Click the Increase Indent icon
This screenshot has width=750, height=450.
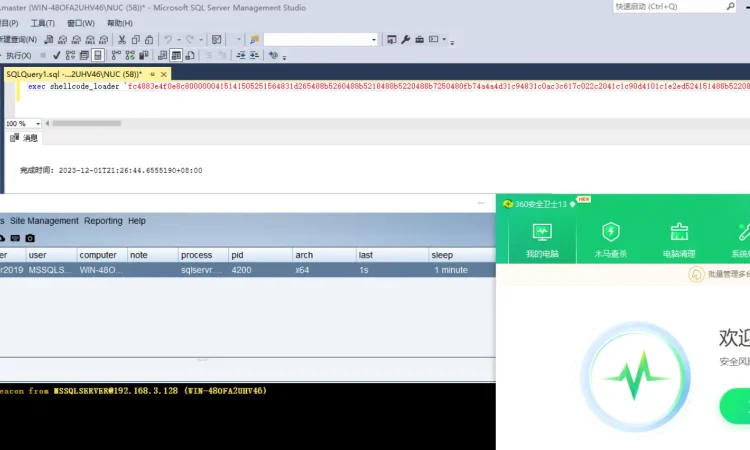click(254, 55)
